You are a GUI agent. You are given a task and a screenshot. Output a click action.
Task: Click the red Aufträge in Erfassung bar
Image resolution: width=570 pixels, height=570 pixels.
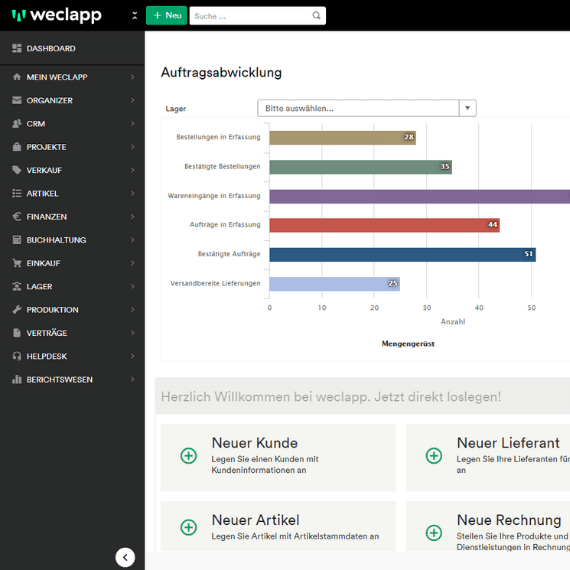click(385, 225)
